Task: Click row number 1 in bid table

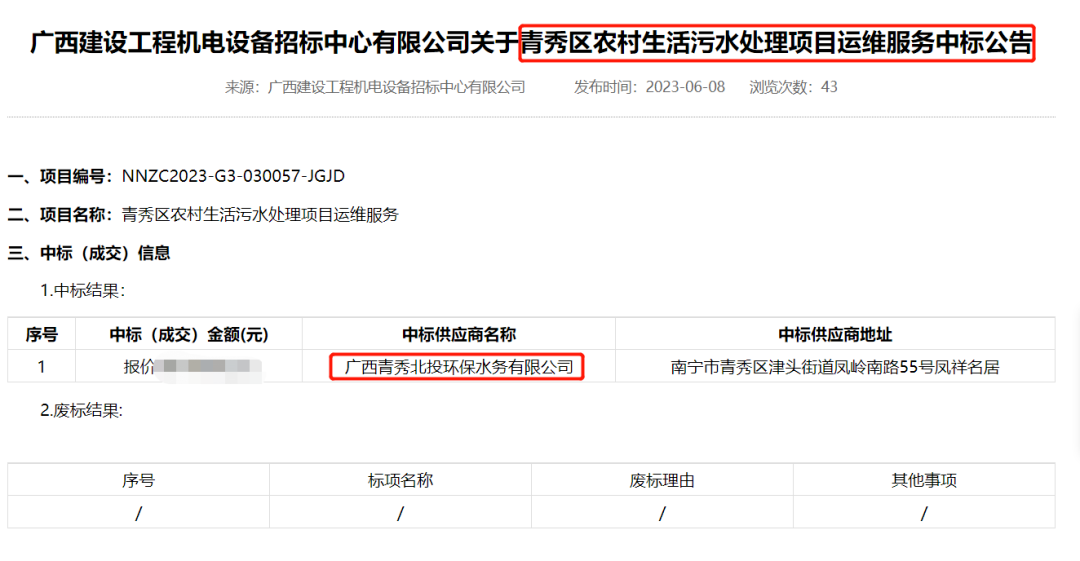Action: click(x=41, y=367)
